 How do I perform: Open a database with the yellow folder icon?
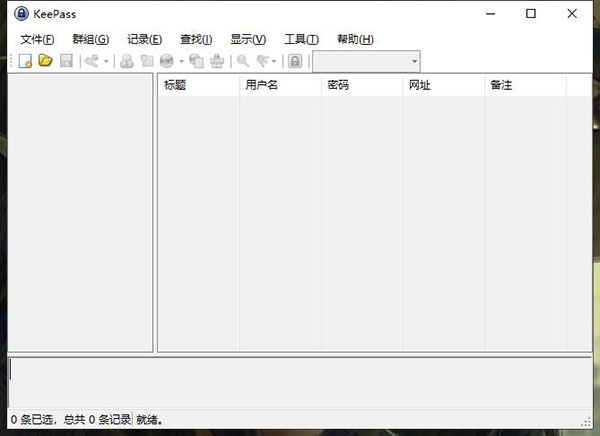45,60
